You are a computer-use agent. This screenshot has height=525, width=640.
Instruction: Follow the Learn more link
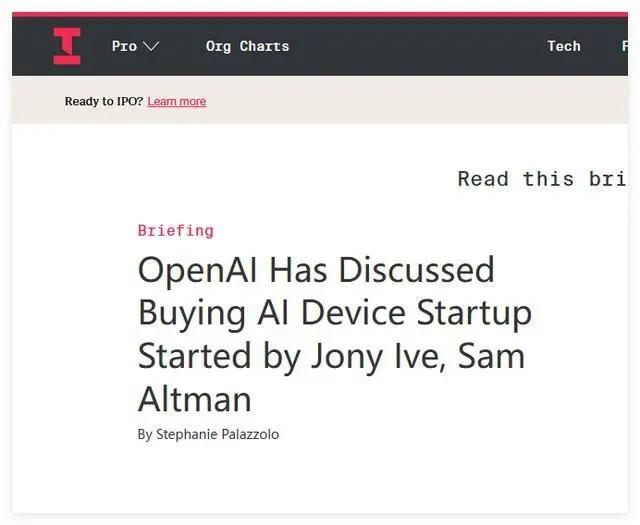pos(177,101)
